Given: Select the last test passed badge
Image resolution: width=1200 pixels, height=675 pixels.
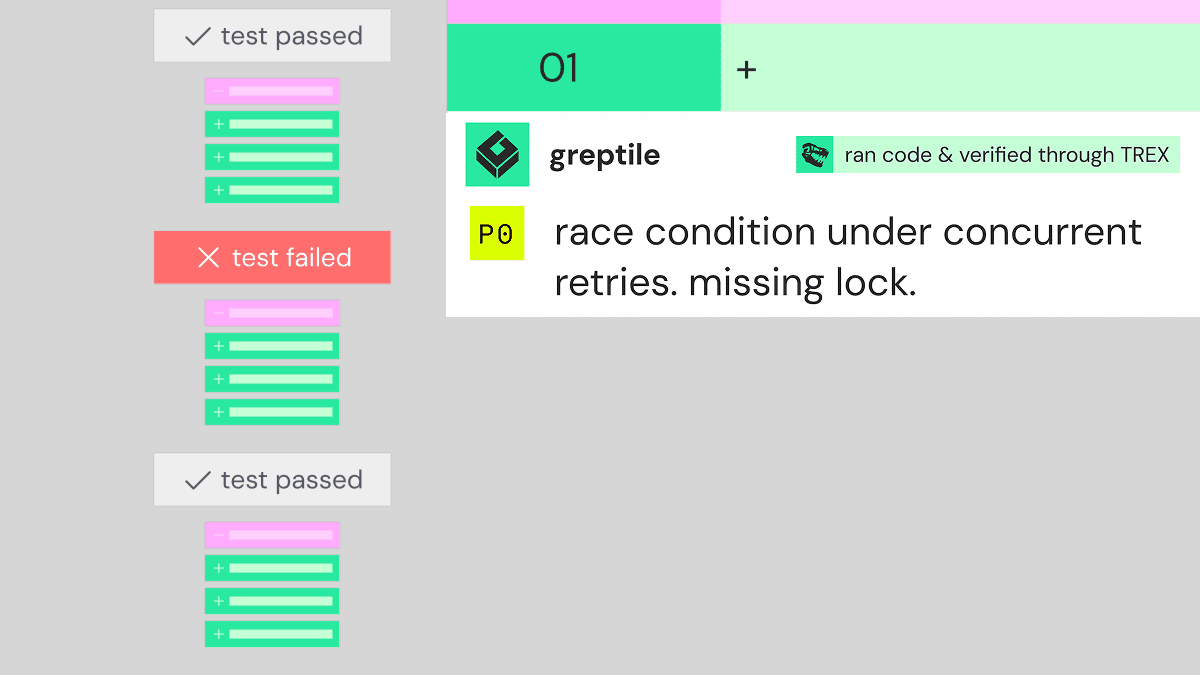Looking at the screenshot, I should (272, 480).
